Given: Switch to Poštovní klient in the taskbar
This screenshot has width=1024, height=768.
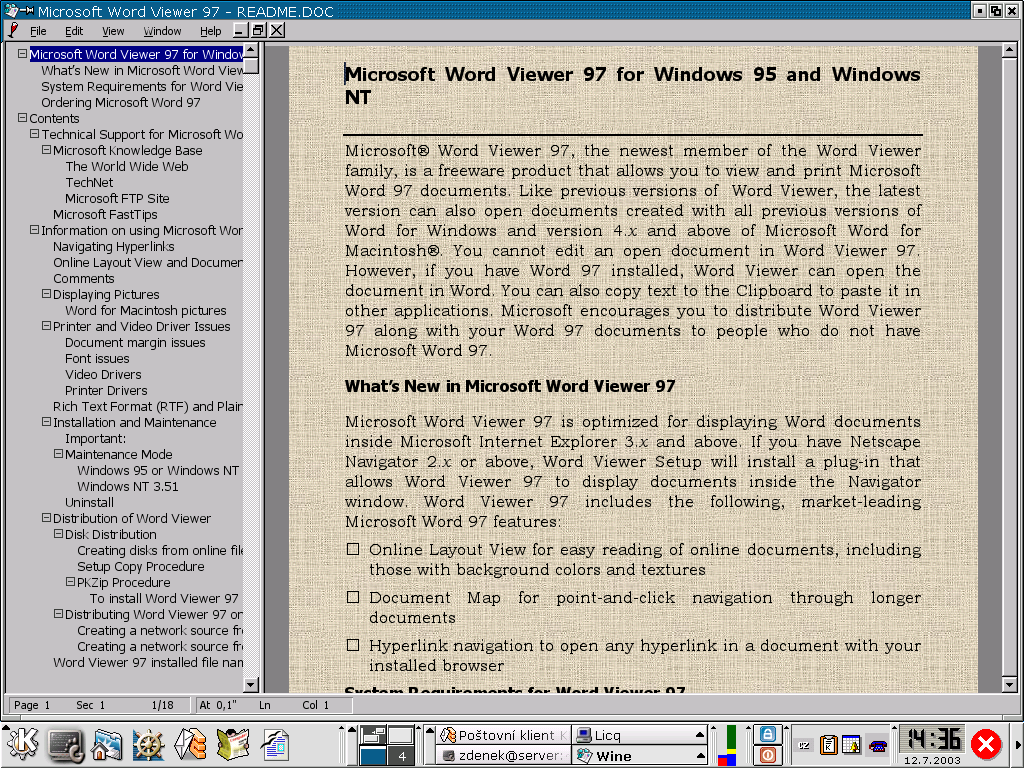Looking at the screenshot, I should tap(503, 735).
